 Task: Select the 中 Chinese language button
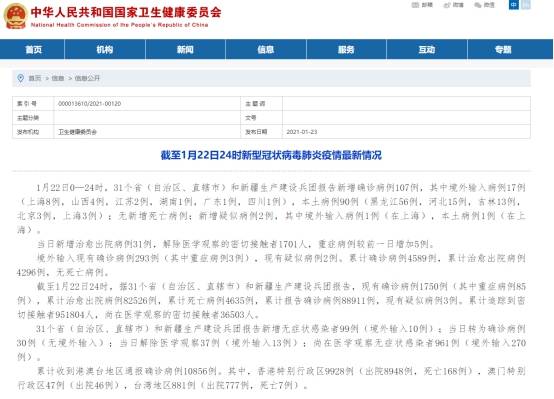tap(514, 5)
